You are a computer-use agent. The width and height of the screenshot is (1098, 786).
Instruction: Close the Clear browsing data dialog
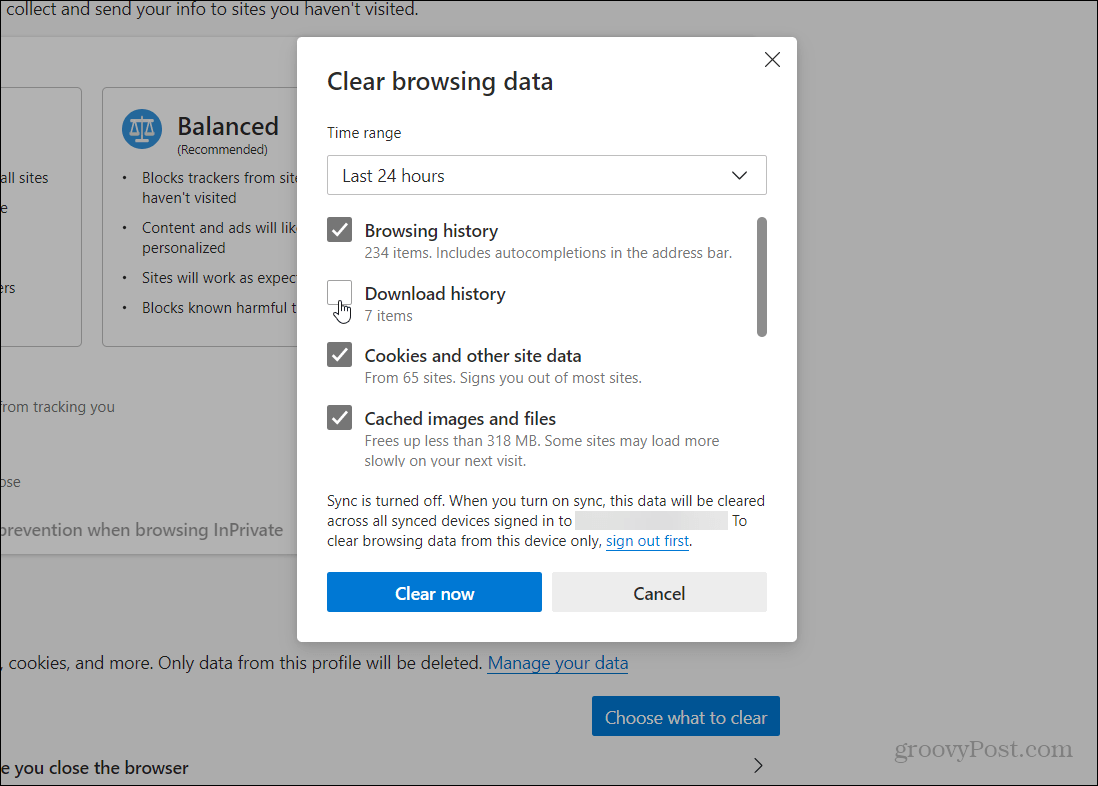tap(772, 60)
